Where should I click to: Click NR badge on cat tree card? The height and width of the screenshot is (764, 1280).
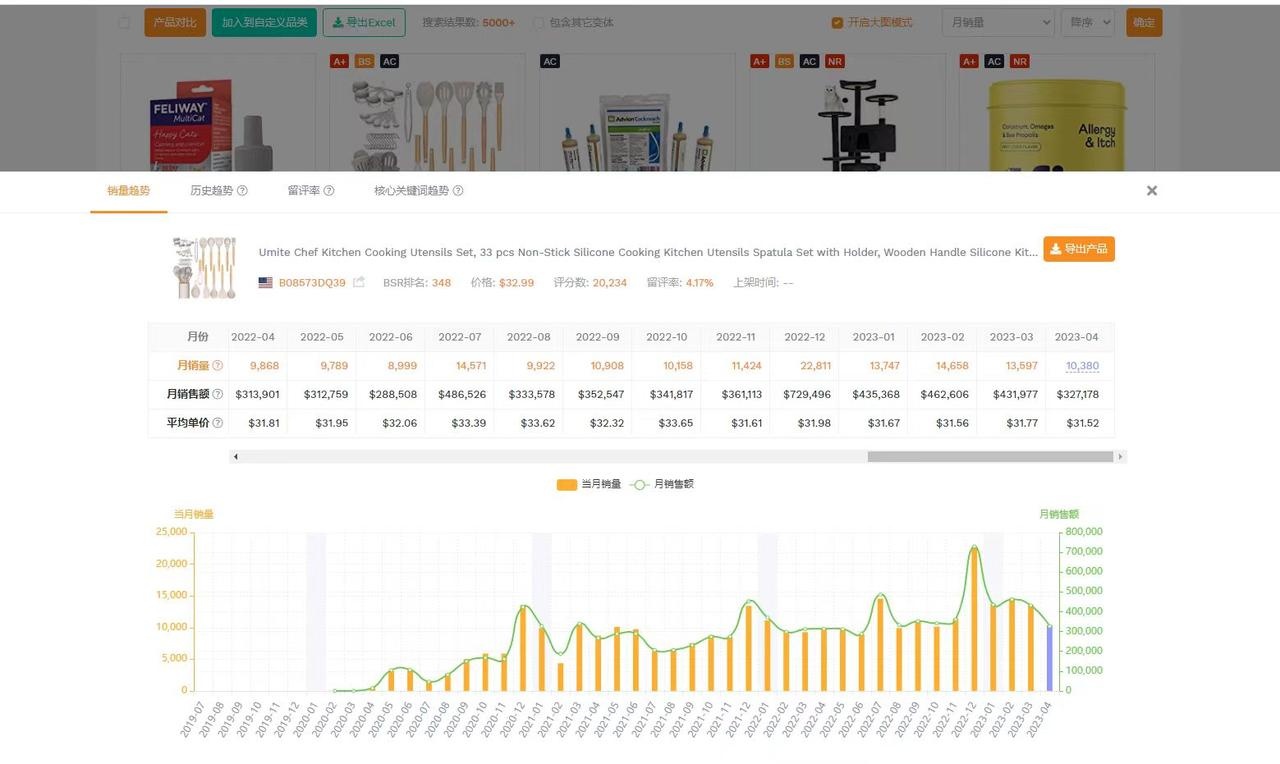point(834,61)
